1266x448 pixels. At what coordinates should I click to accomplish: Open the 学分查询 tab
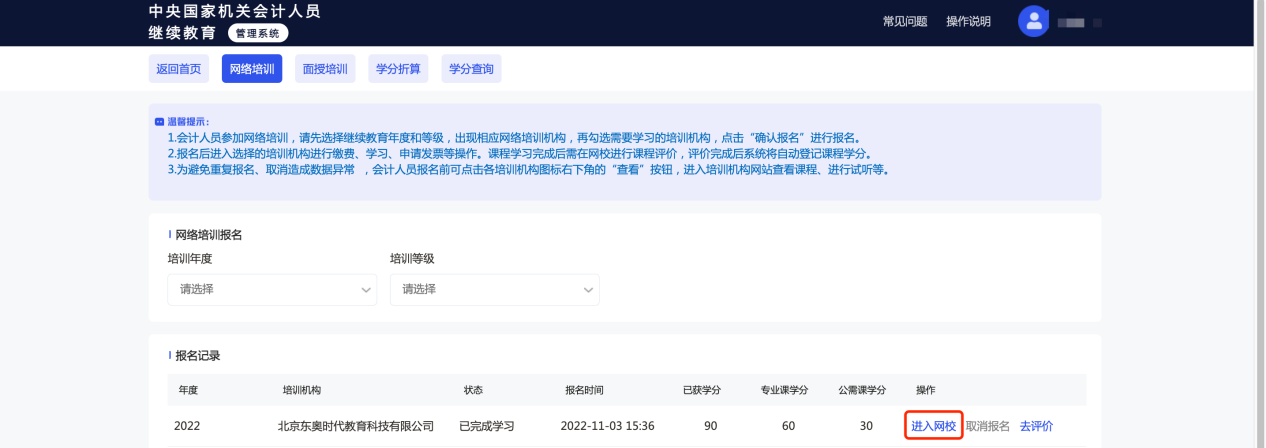click(x=471, y=69)
